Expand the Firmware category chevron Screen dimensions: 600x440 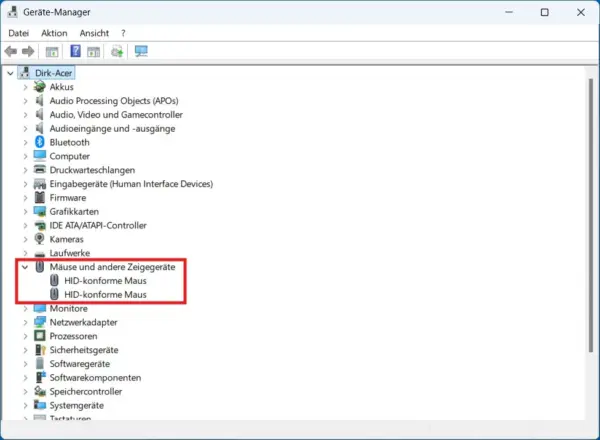[25, 198]
